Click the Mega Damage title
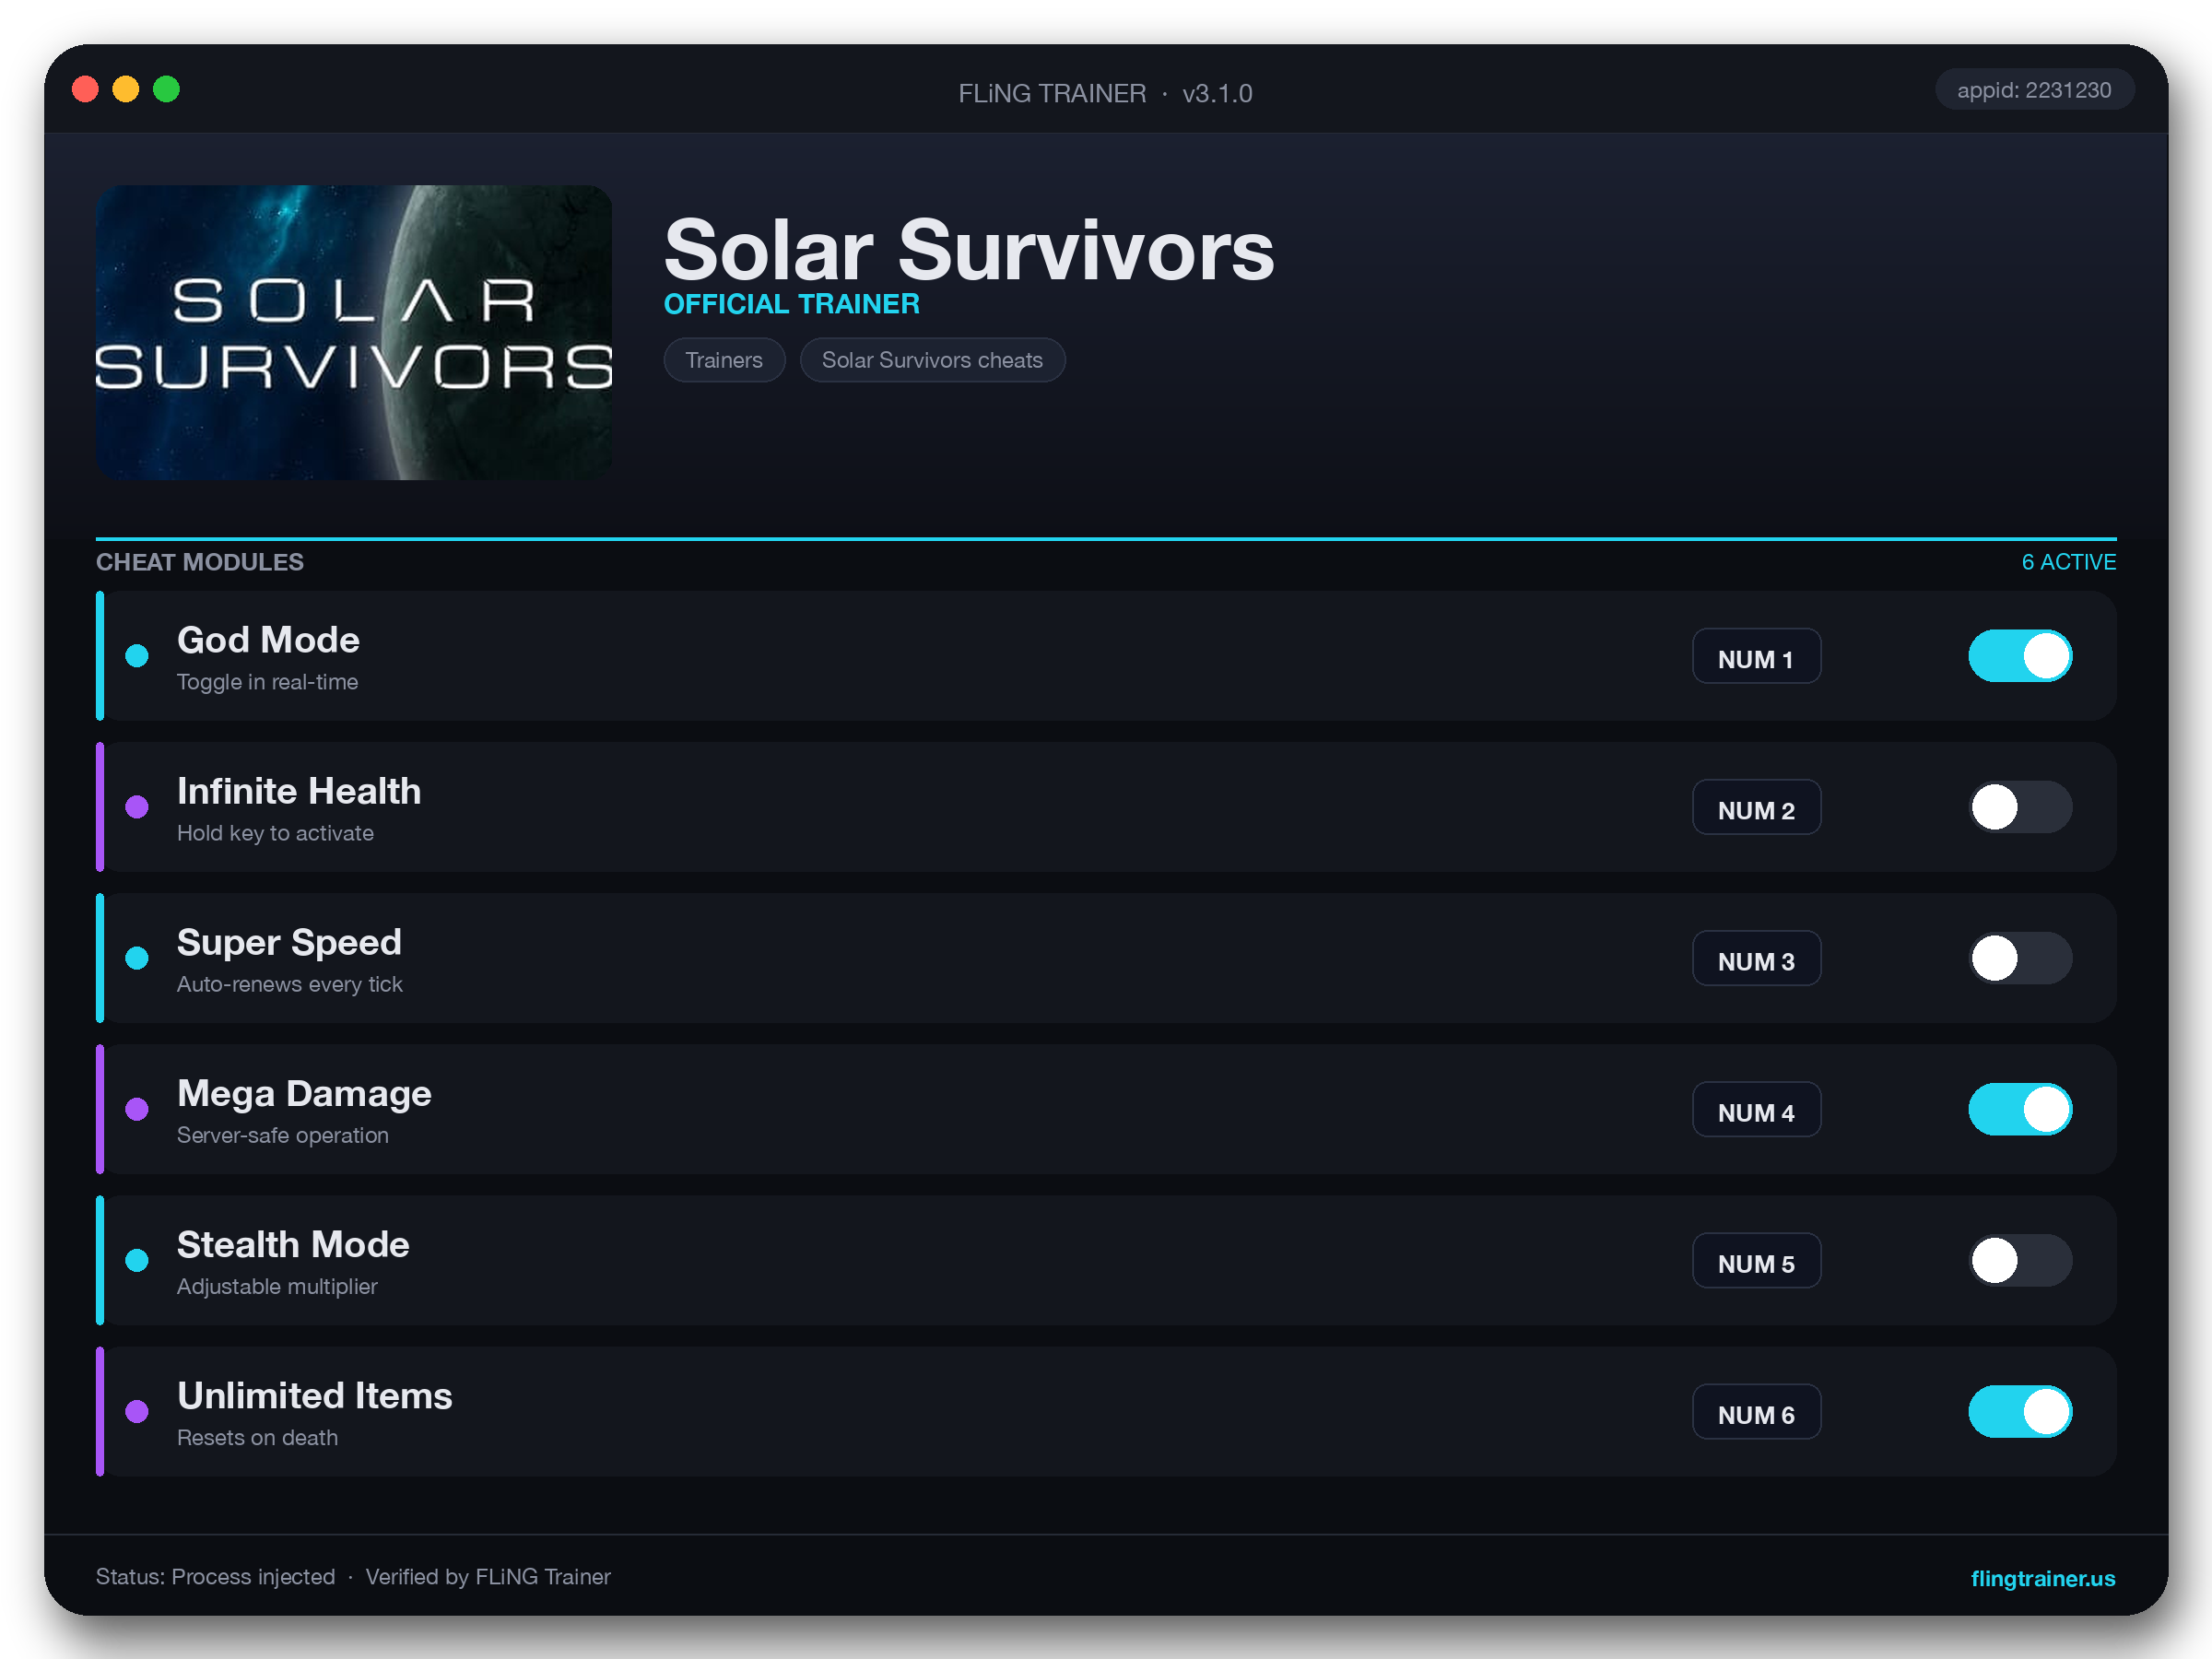This screenshot has width=2212, height=1659. [x=304, y=1093]
